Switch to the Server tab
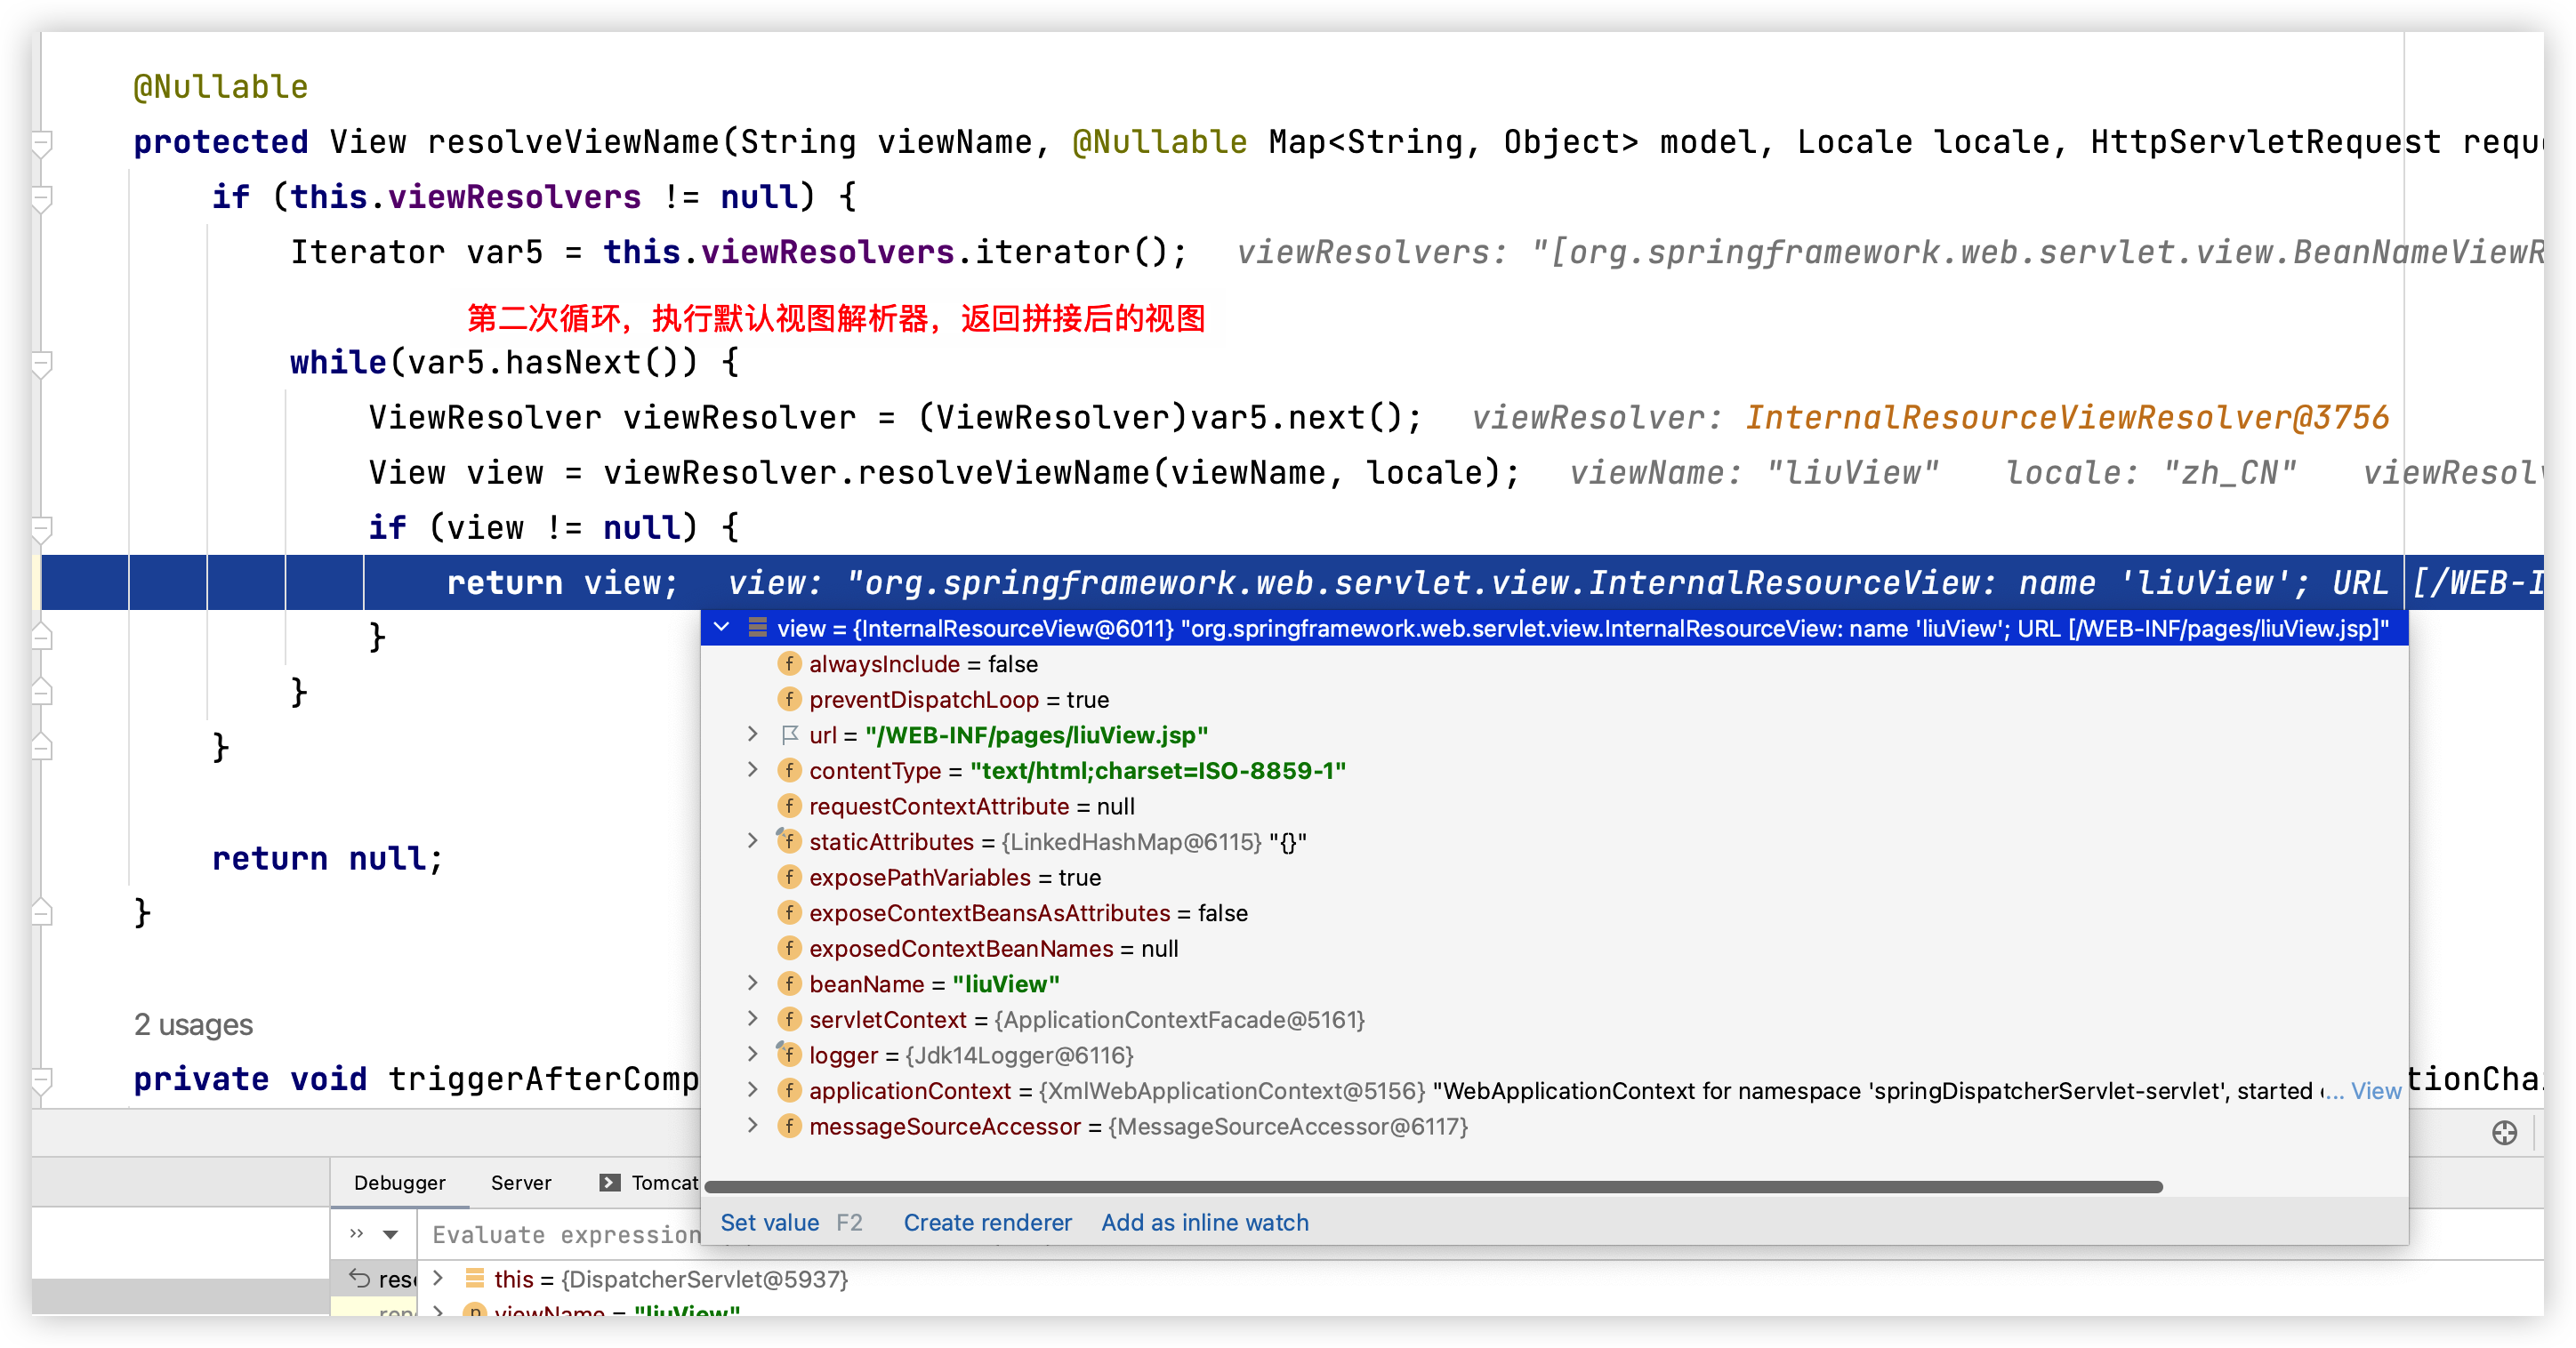Image resolution: width=2576 pixels, height=1348 pixels. point(520,1183)
